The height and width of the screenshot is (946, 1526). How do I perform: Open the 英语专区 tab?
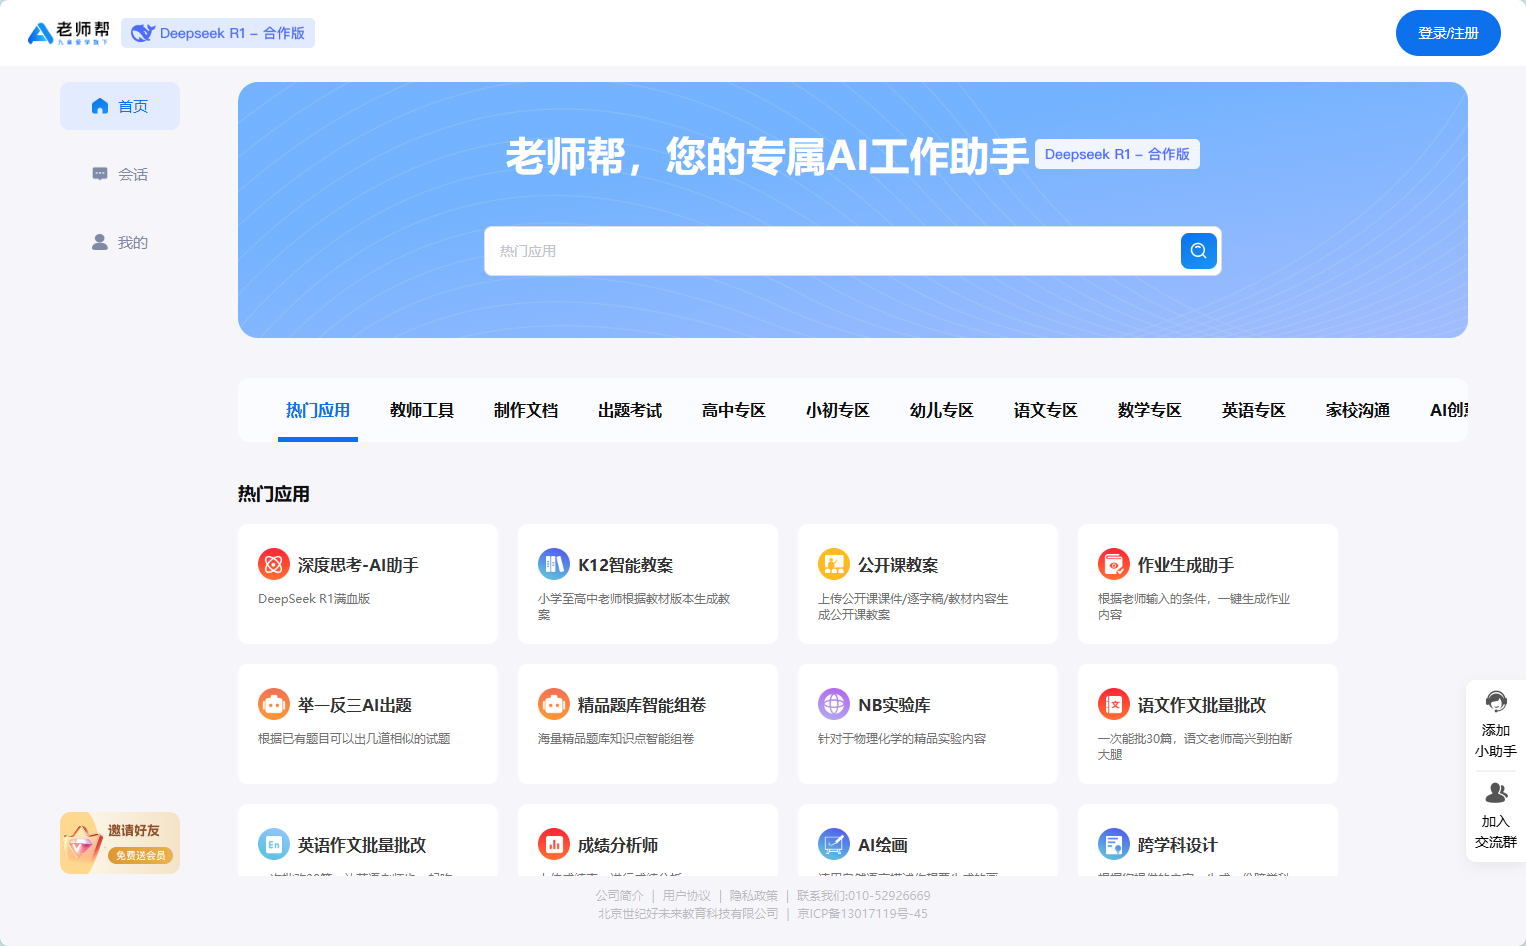pyautogui.click(x=1254, y=410)
